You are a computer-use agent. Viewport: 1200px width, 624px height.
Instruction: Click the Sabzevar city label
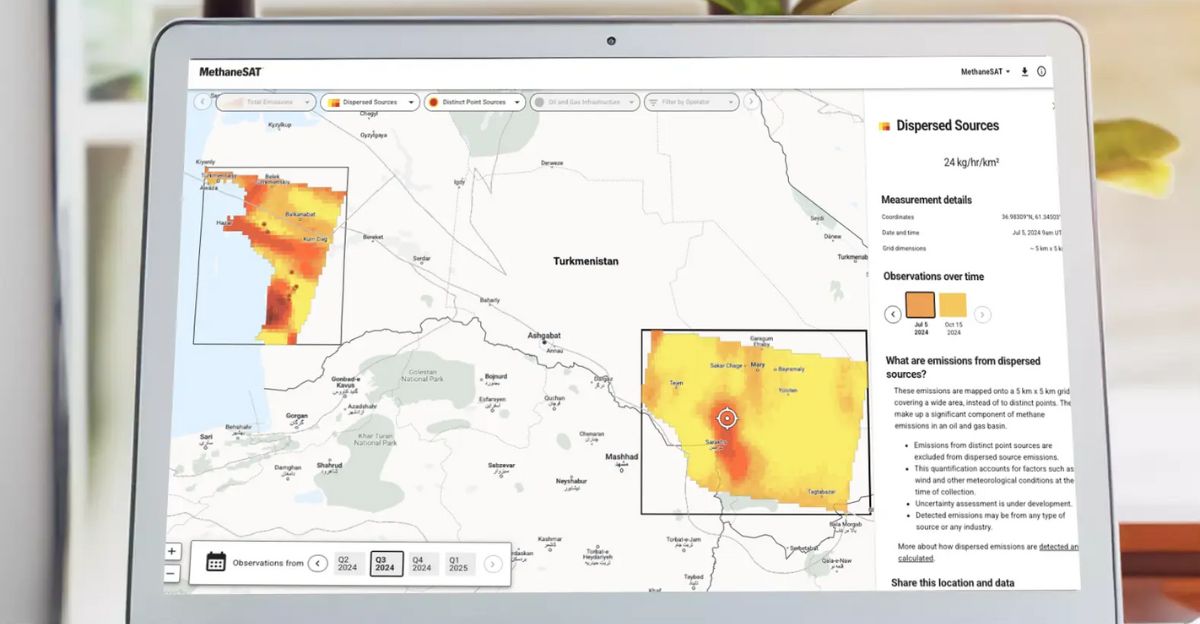(x=502, y=465)
